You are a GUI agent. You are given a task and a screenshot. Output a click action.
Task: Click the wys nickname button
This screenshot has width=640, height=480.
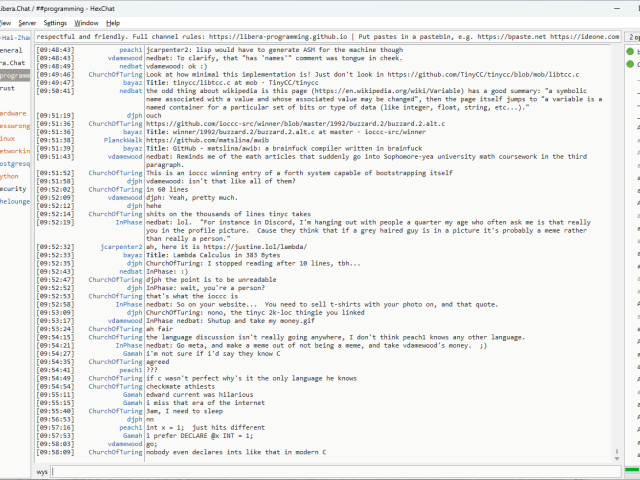point(42,471)
